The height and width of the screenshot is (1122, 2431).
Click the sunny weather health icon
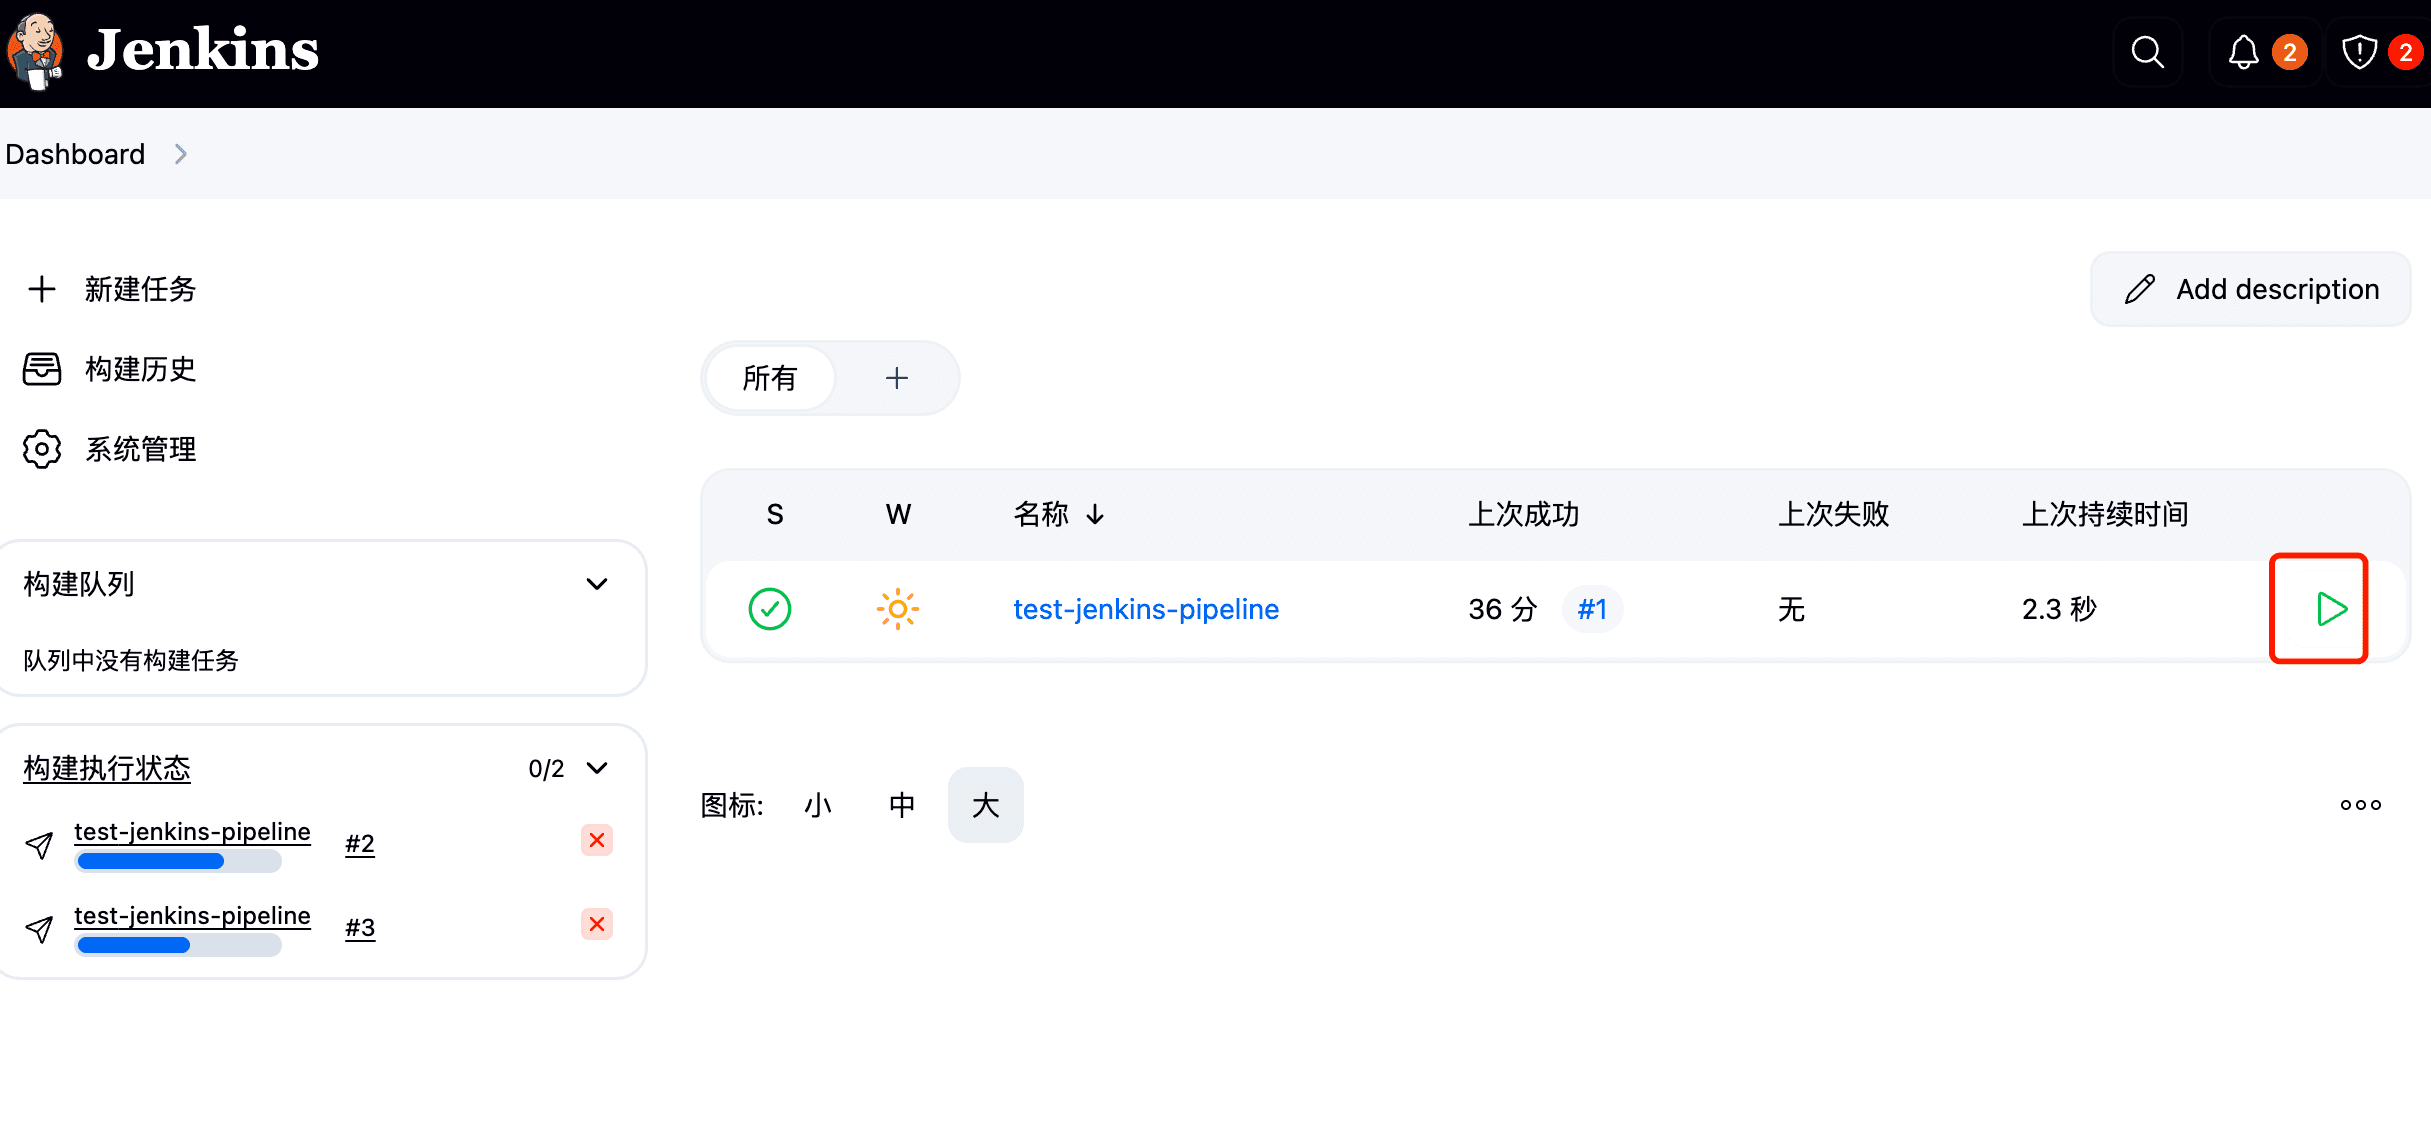pos(898,609)
